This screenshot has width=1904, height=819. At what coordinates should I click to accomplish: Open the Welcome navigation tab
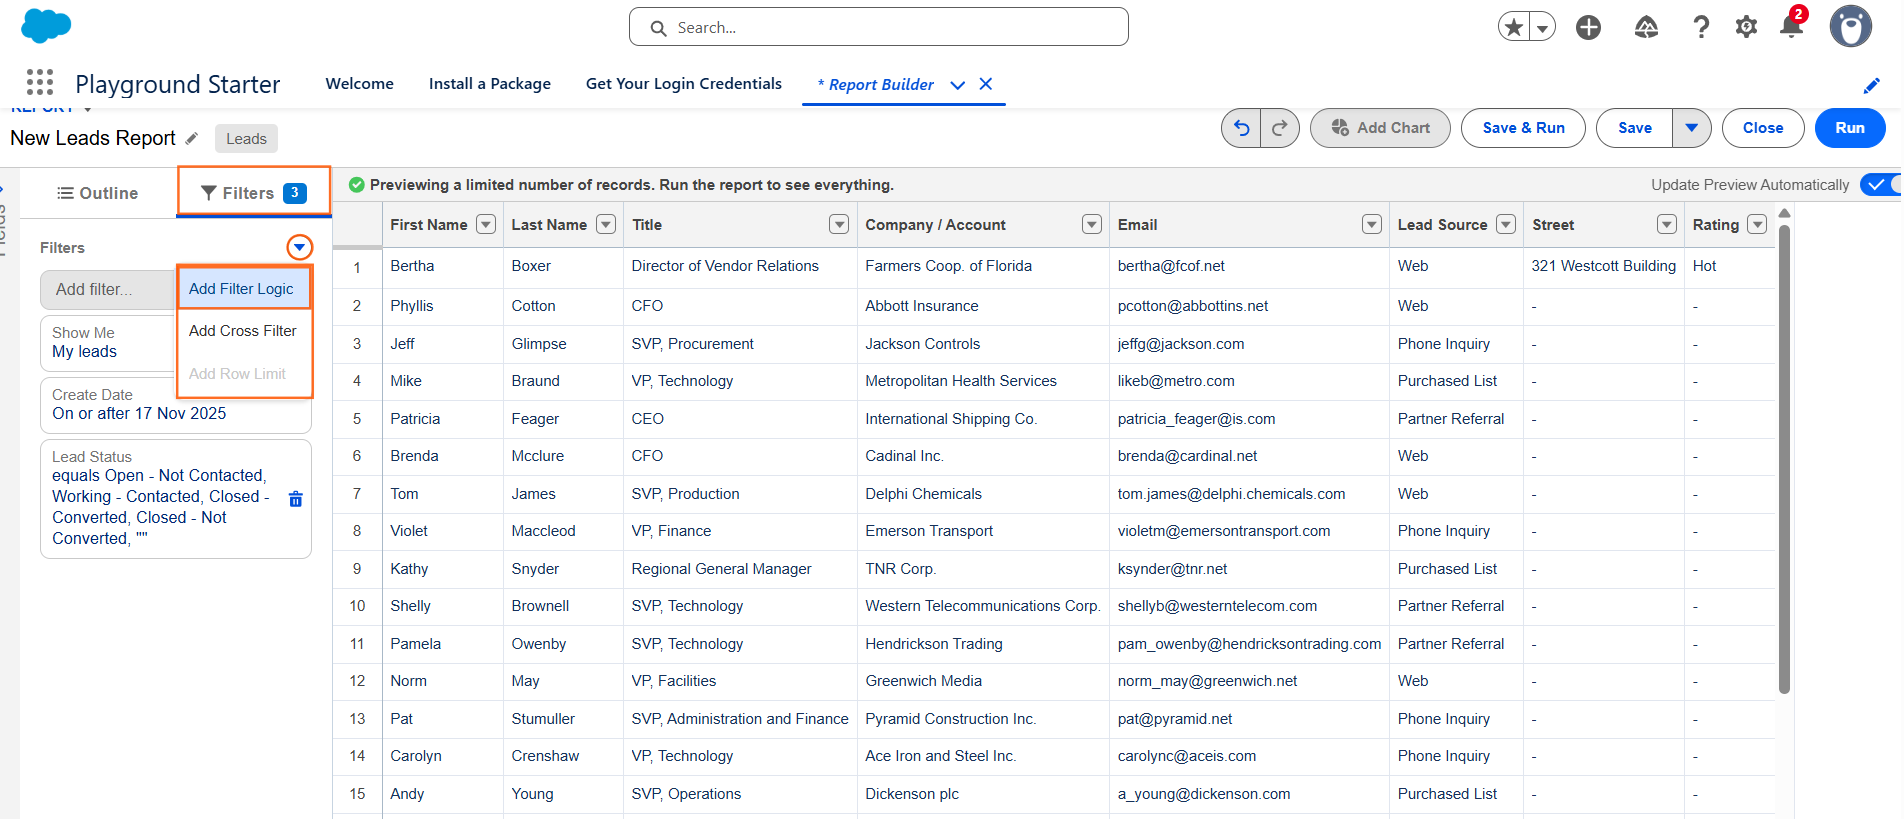click(360, 84)
